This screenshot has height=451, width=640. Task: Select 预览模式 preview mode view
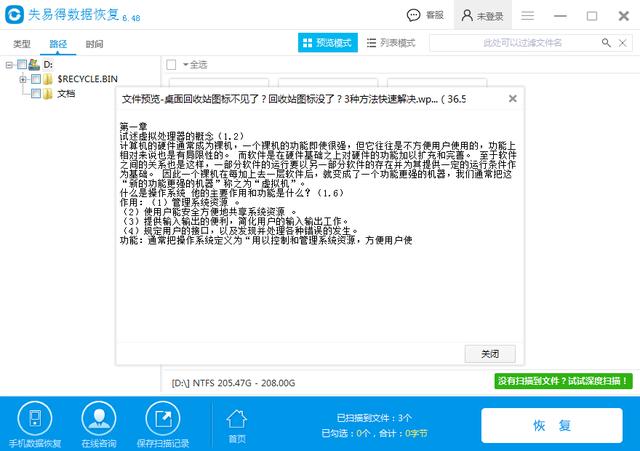click(328, 42)
